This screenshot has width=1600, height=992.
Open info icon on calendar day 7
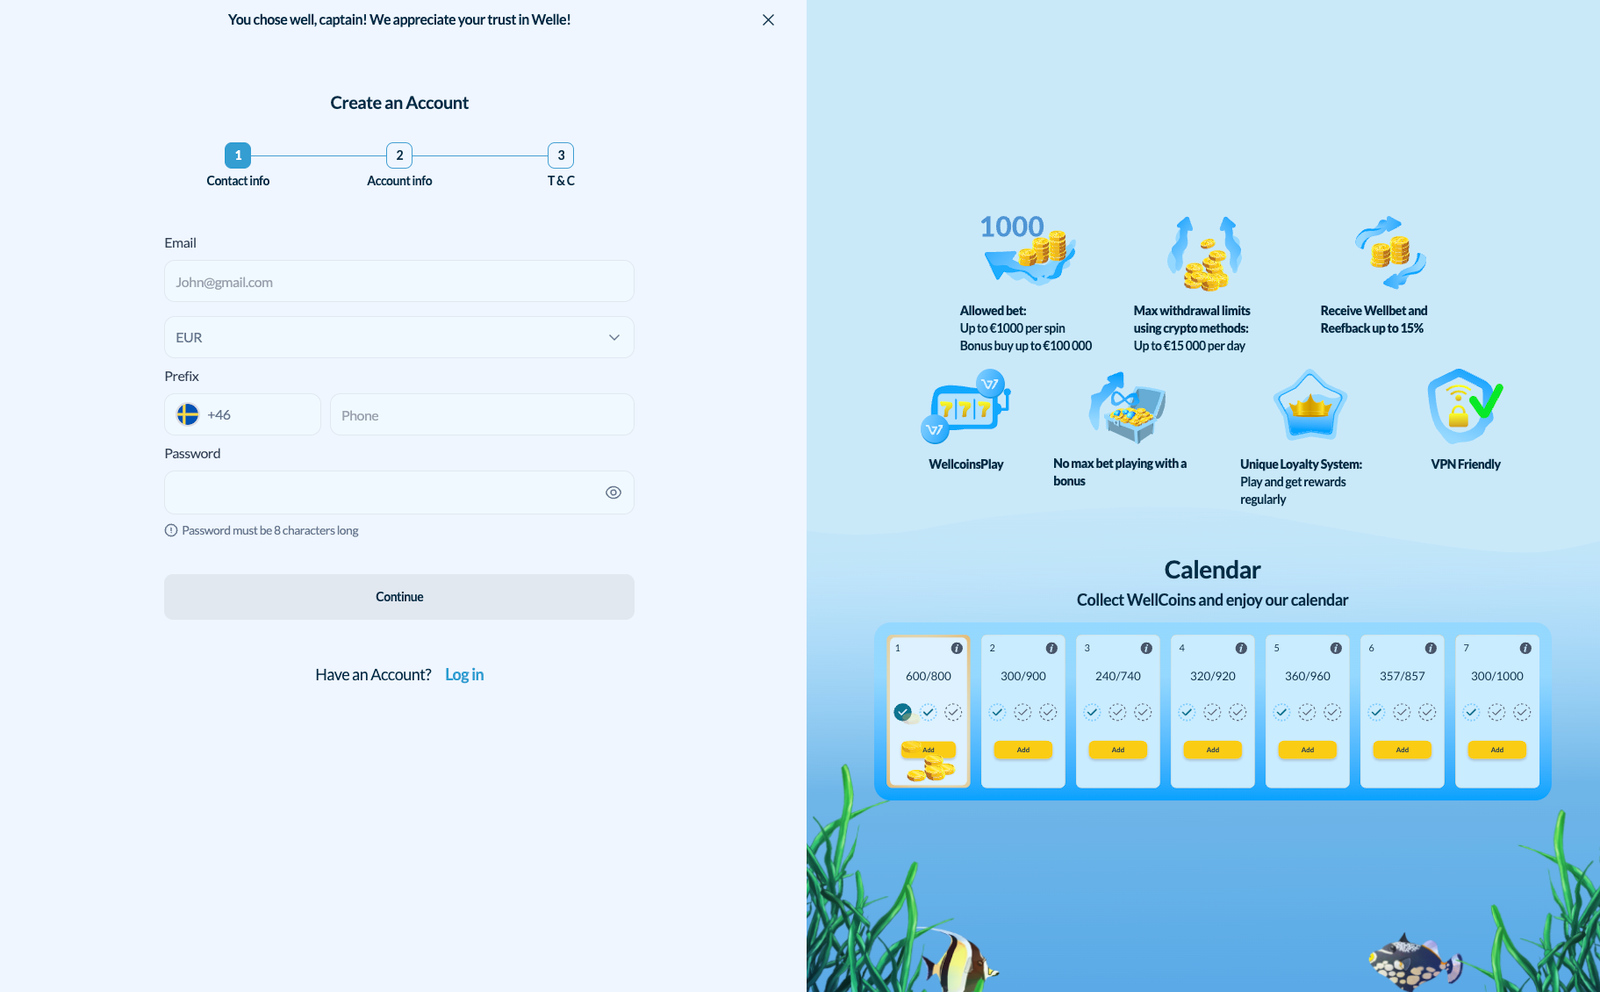click(x=1525, y=648)
